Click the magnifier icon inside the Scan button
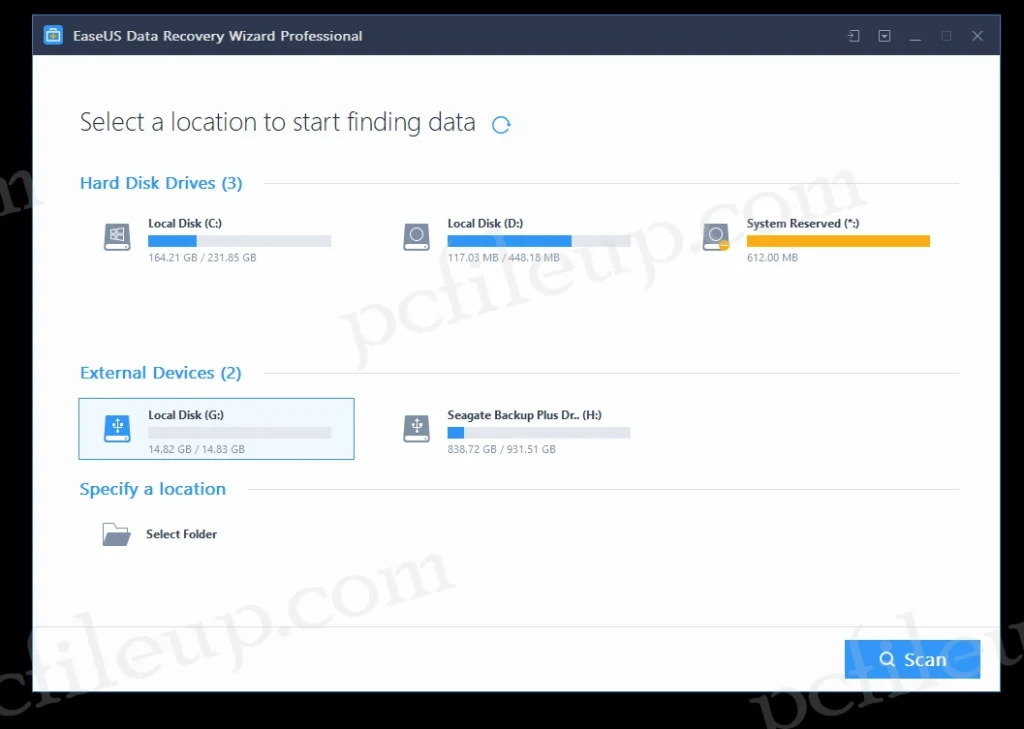This screenshot has width=1024, height=729. point(886,659)
